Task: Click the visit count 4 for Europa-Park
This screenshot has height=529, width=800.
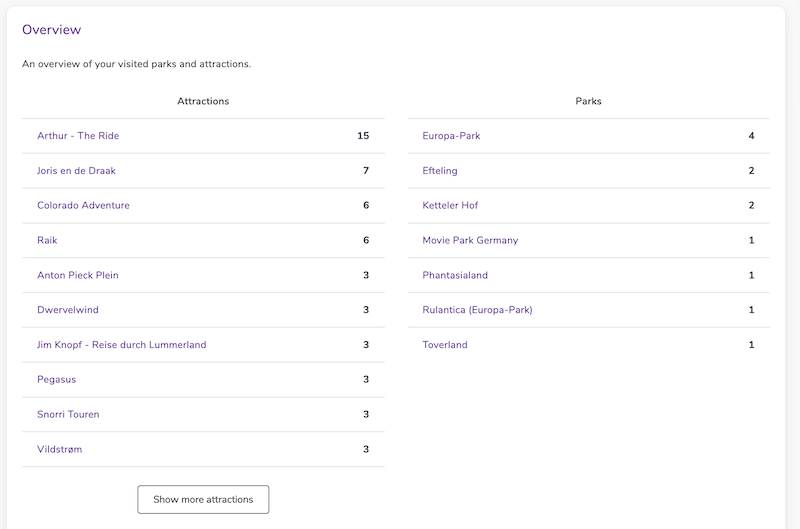Action: [x=751, y=136]
